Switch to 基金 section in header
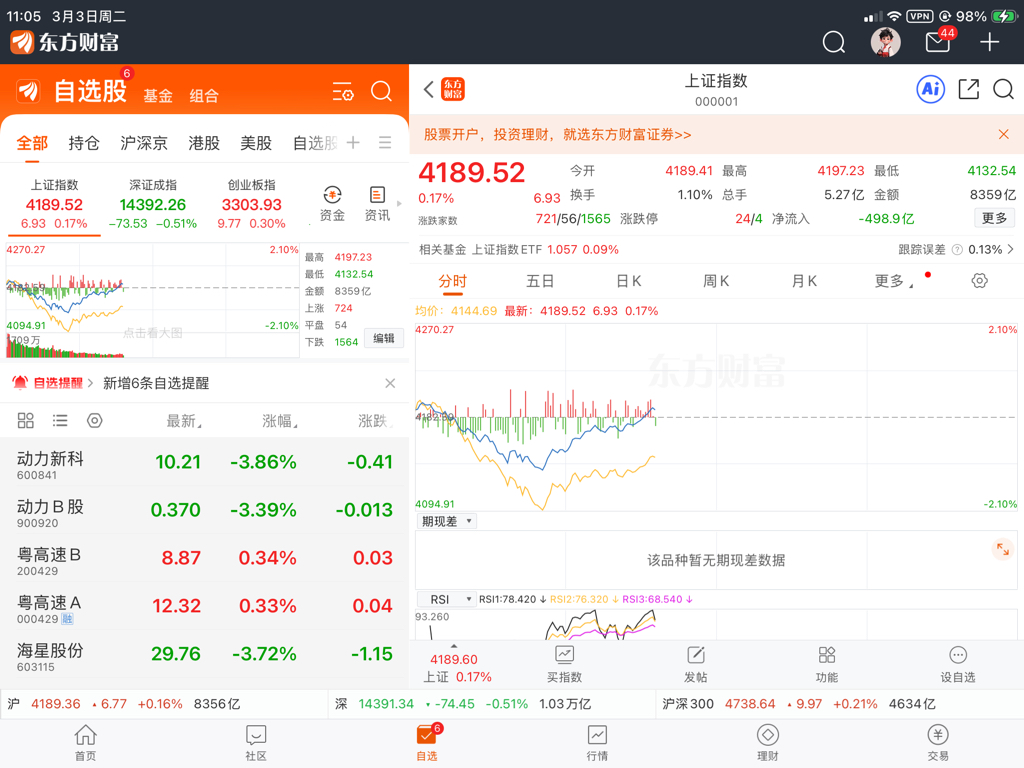 (x=158, y=96)
